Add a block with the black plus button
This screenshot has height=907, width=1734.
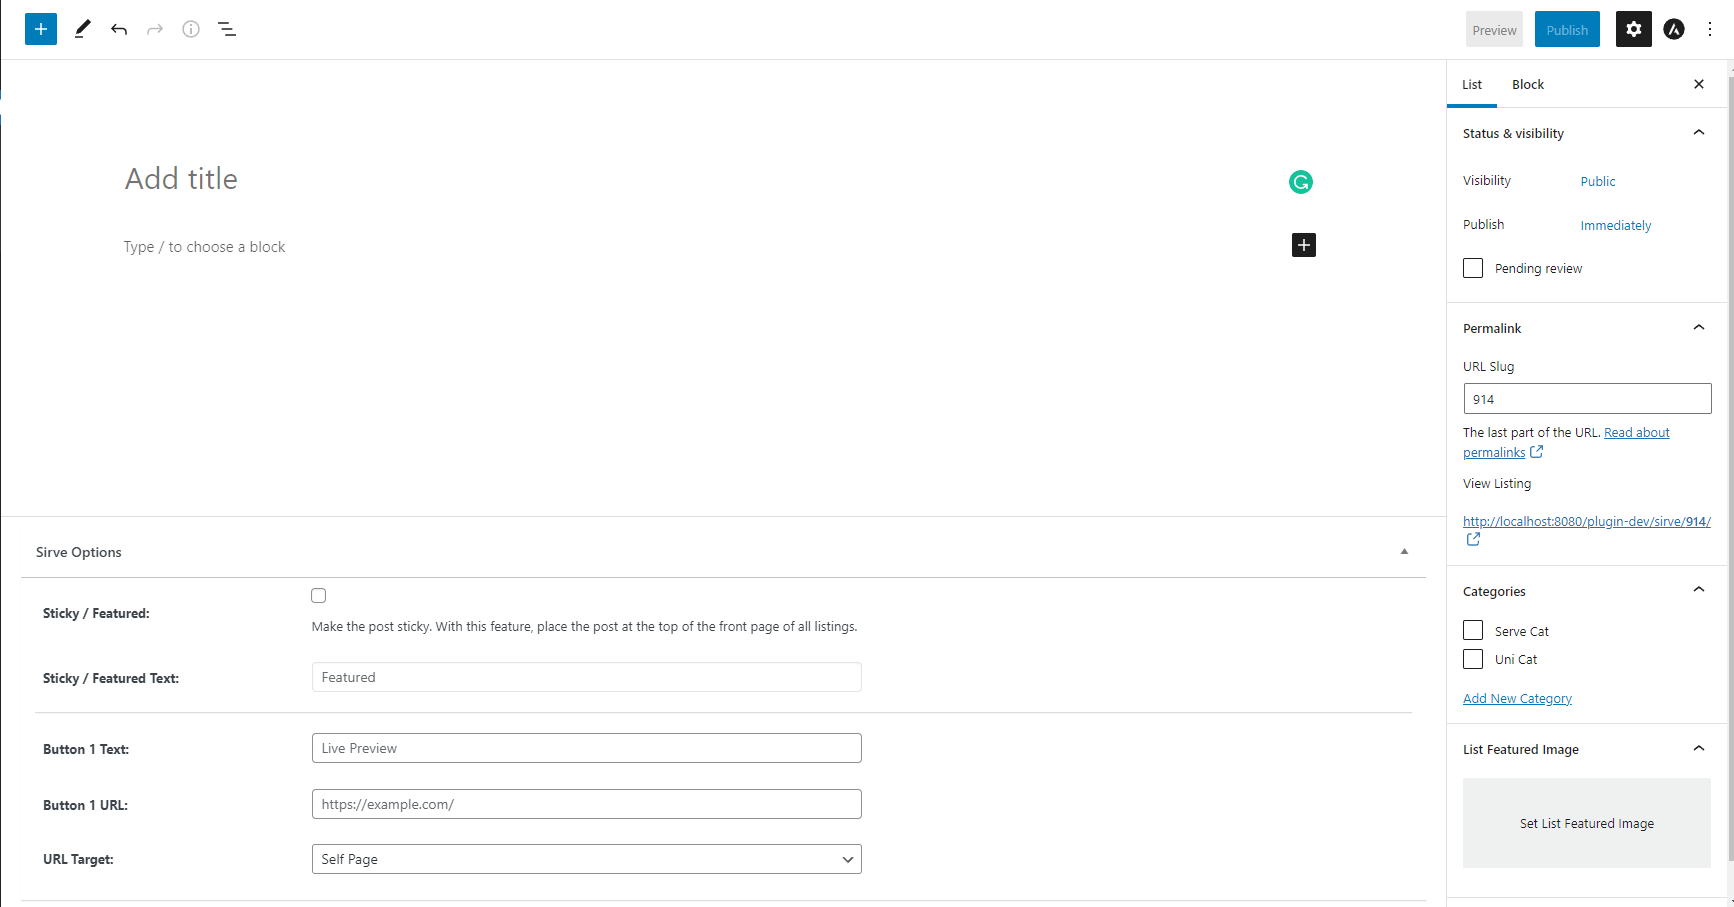pyautogui.click(x=1304, y=245)
